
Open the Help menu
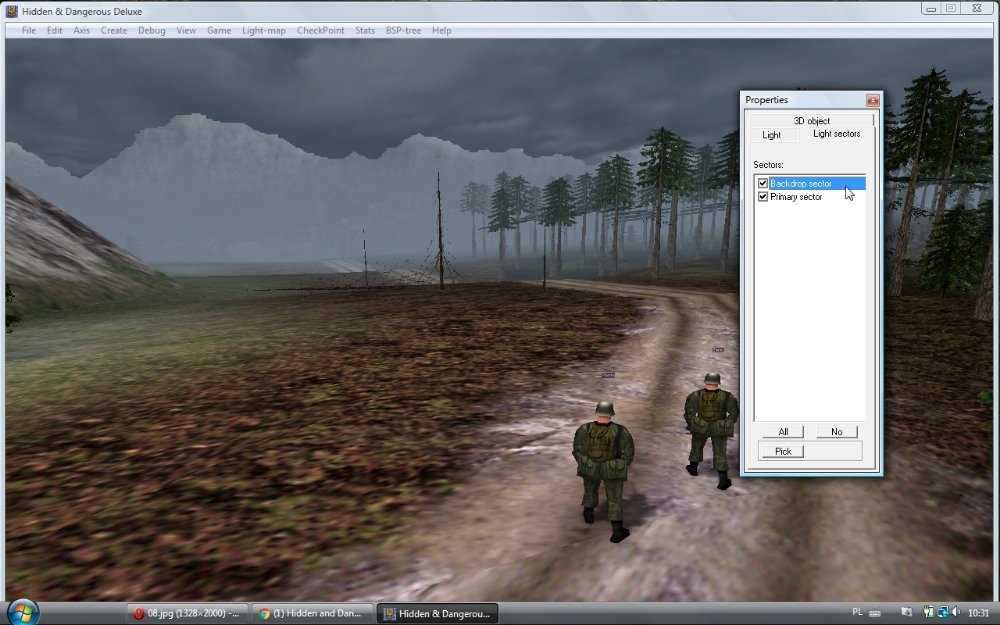(x=441, y=31)
